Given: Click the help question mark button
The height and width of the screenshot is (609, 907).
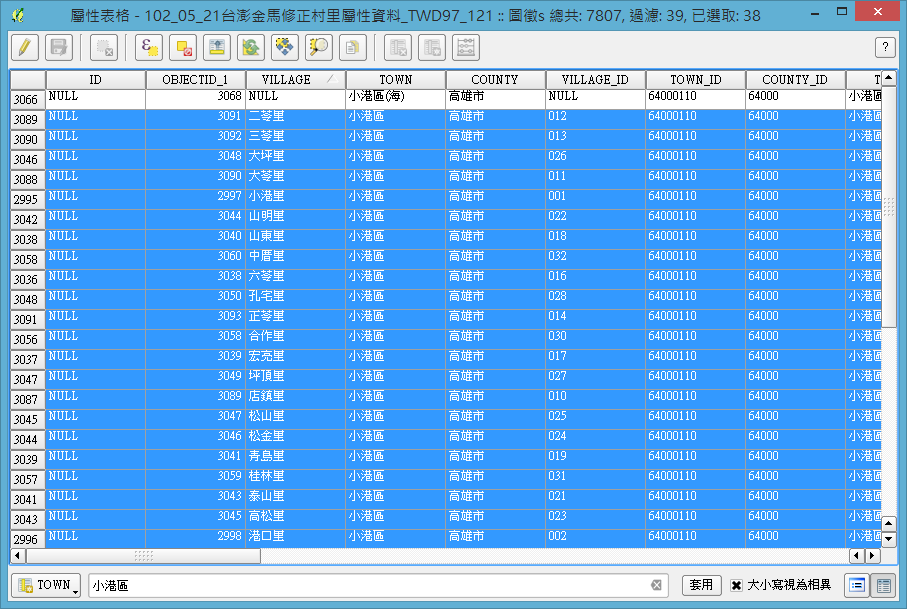Looking at the screenshot, I should click(x=884, y=47).
